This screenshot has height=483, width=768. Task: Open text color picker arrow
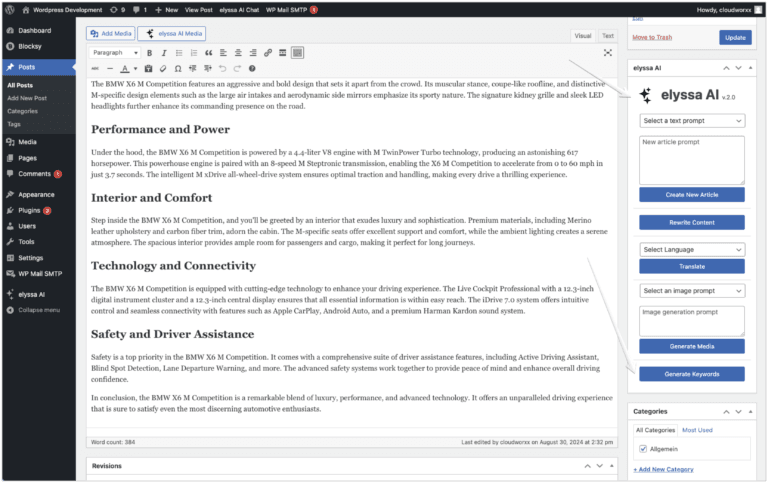pyautogui.click(x=135, y=69)
